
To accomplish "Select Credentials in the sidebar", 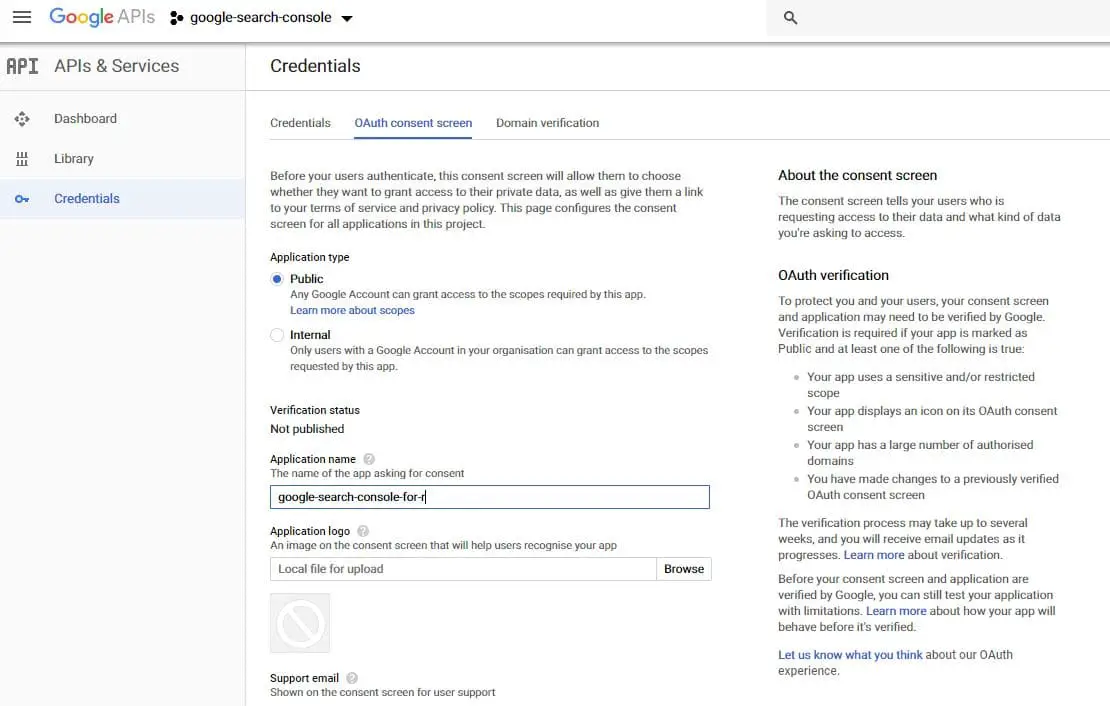I will click(x=122, y=198).
